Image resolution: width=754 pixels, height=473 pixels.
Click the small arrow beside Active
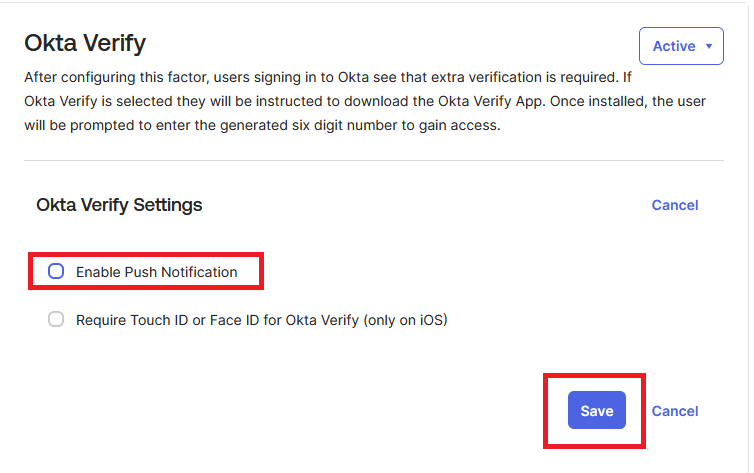click(709, 46)
